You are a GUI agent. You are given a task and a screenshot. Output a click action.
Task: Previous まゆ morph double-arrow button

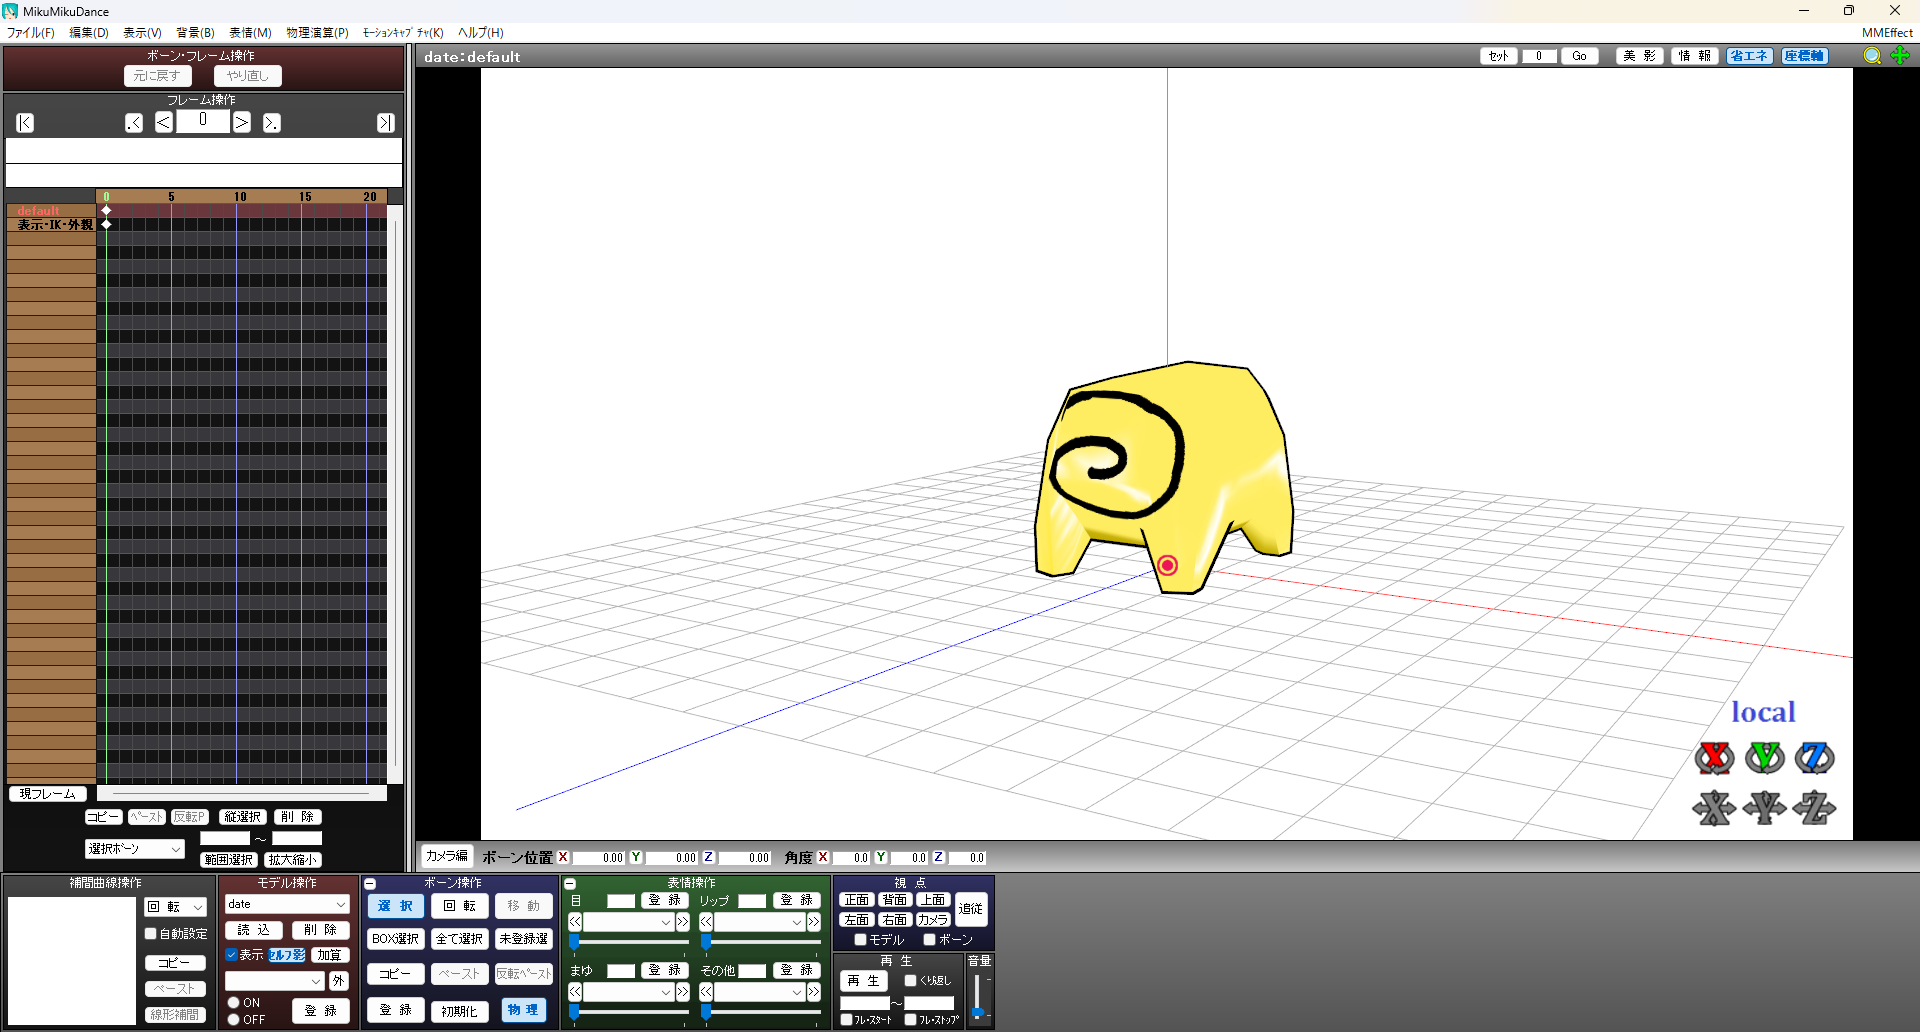(x=575, y=992)
